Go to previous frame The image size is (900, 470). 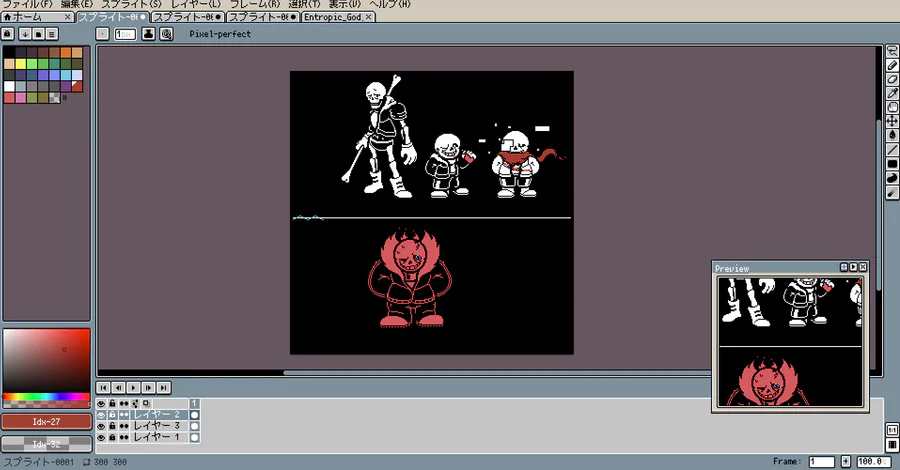tap(118, 388)
